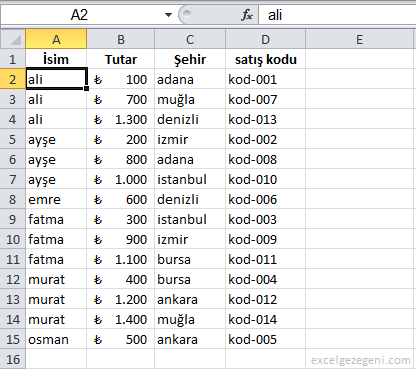Select column A header
The height and width of the screenshot is (369, 416).
click(56, 39)
